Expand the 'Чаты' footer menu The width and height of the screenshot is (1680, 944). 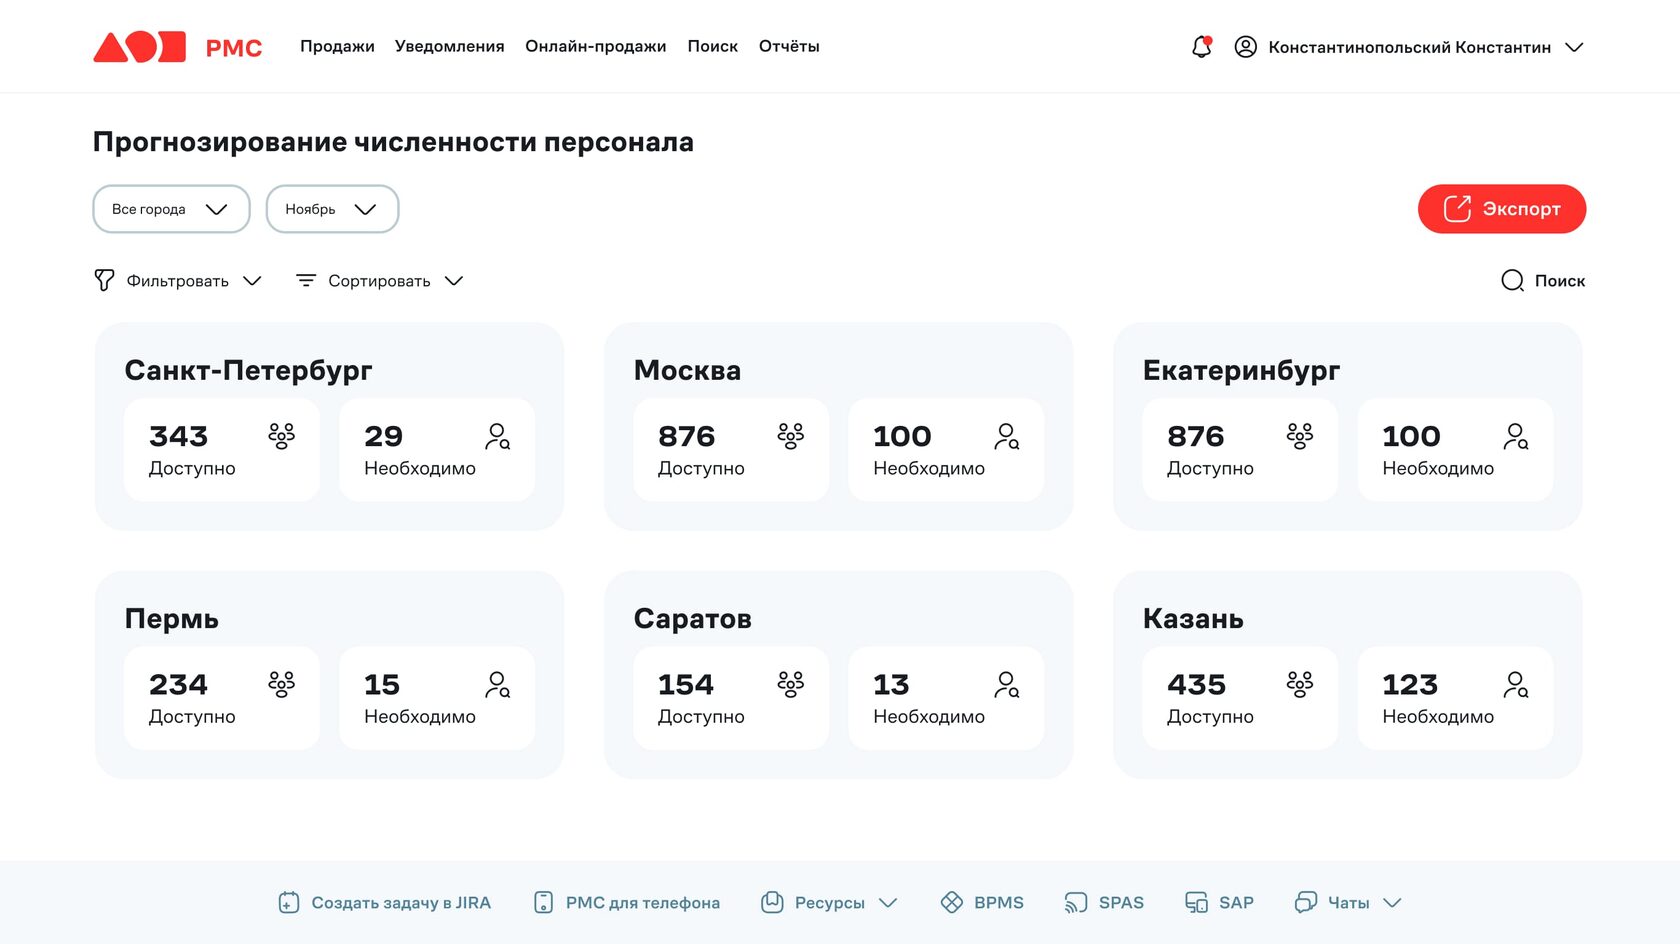(1349, 903)
